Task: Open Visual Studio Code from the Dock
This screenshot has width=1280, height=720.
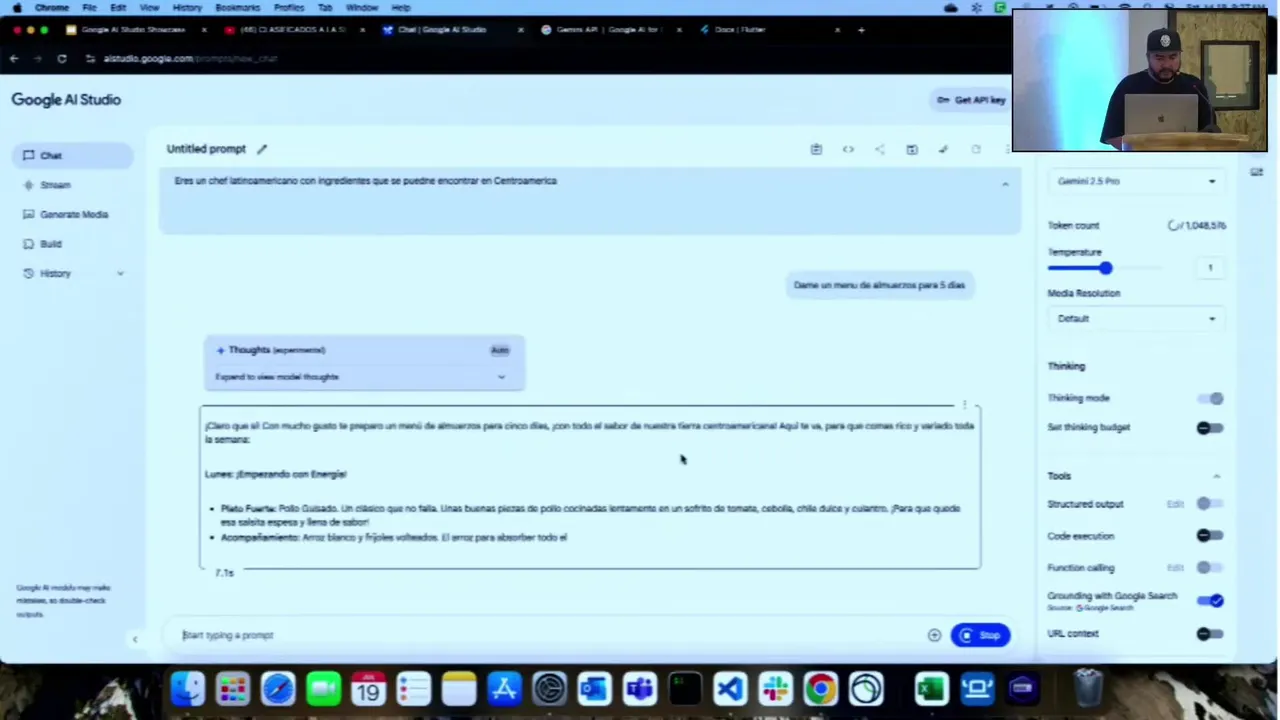Action: [730, 689]
